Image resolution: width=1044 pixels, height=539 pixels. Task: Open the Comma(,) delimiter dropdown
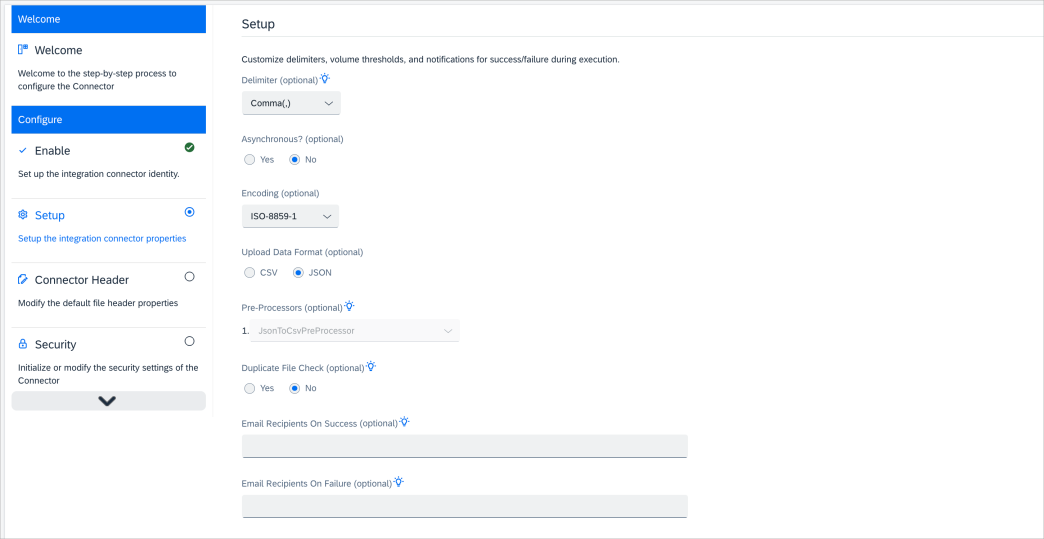pyautogui.click(x=292, y=103)
